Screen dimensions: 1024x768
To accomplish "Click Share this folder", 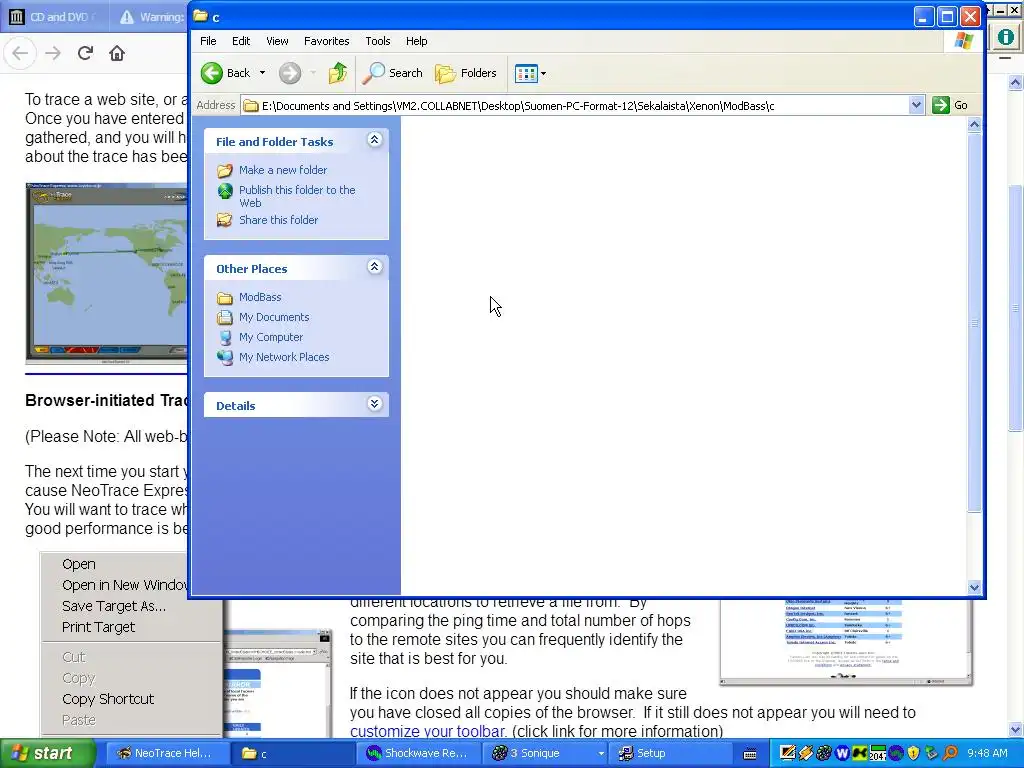I will (x=278, y=220).
